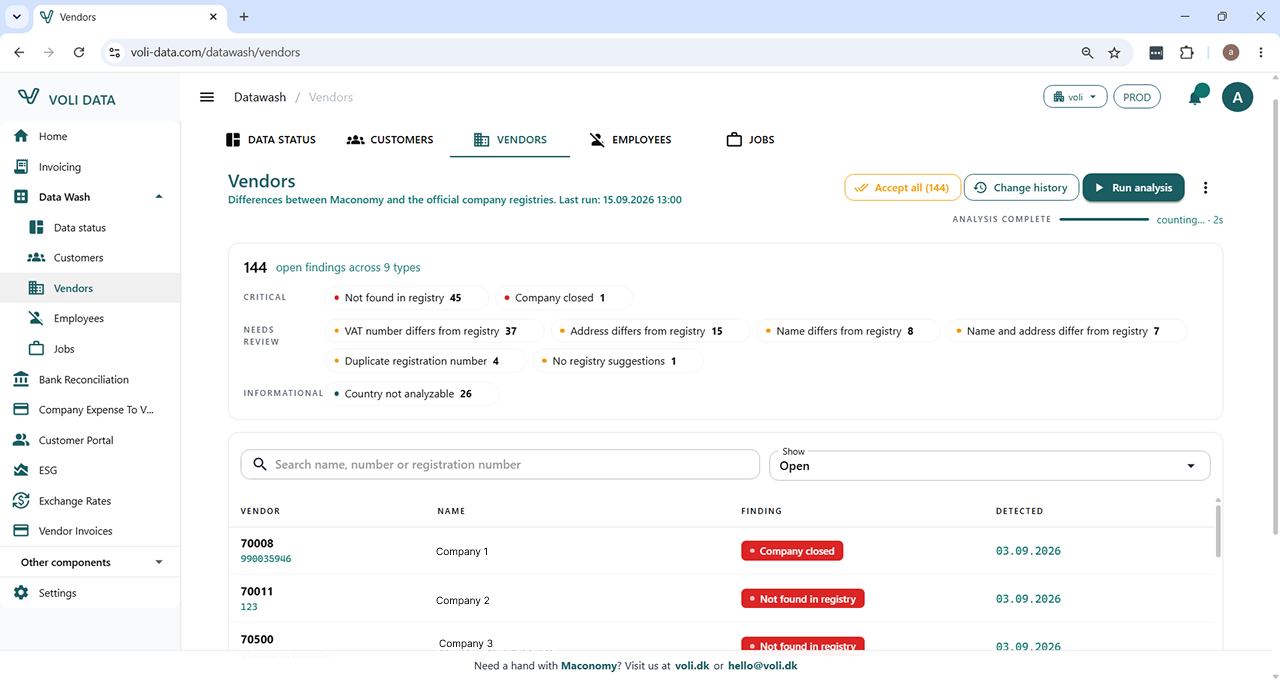Filter by Country not analyzable 26
Screen dimensions: 1280x680
click(x=412, y=394)
